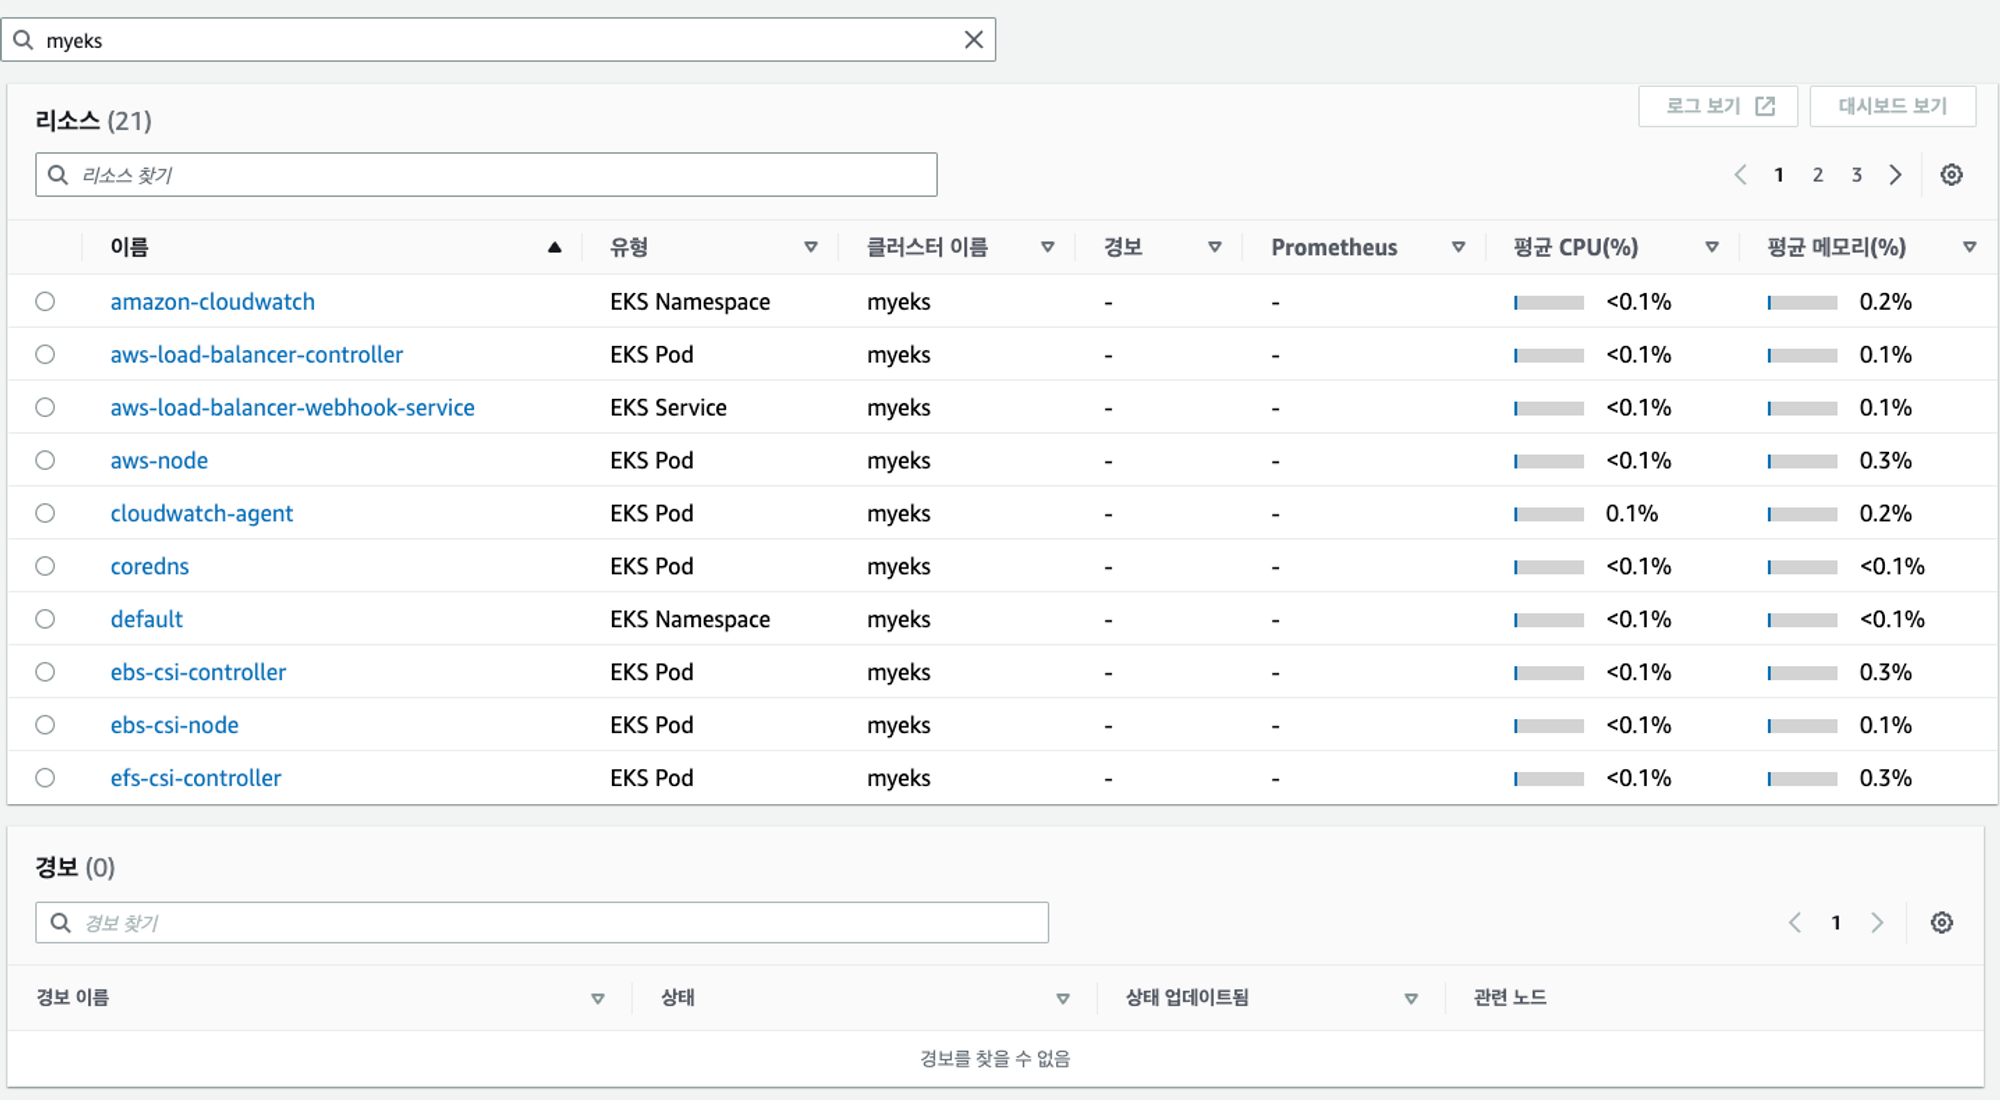Open the type column filter dropdown
The height and width of the screenshot is (1100, 2000).
tap(811, 247)
